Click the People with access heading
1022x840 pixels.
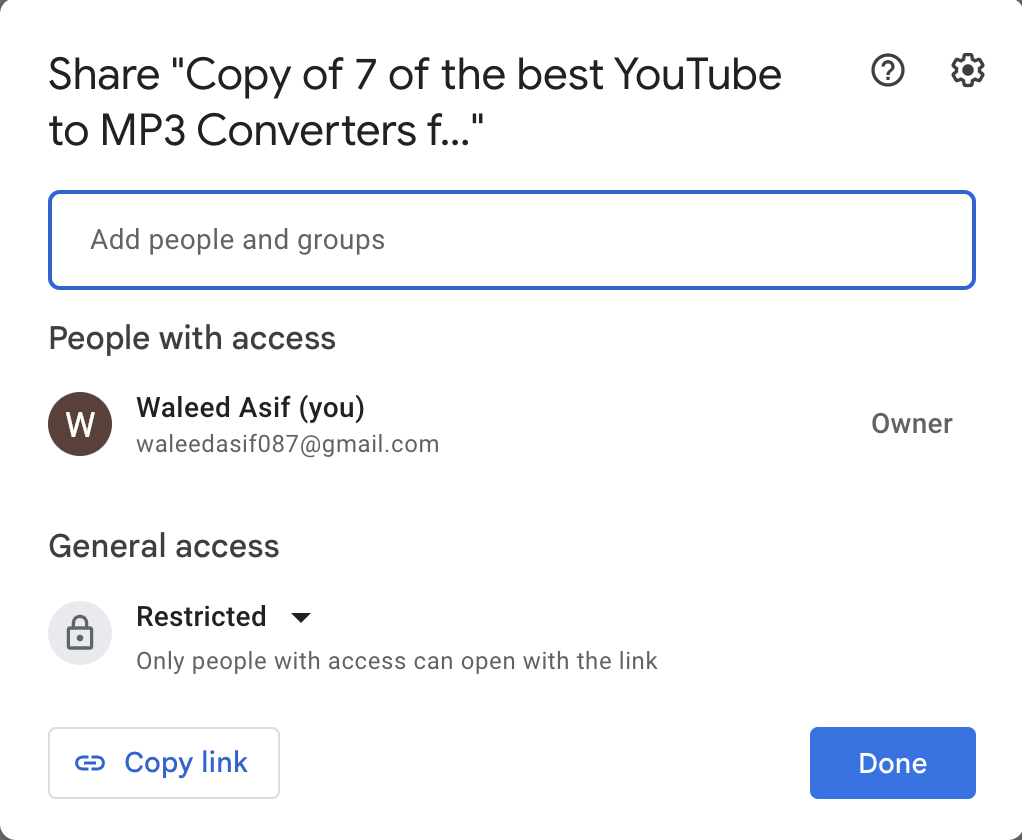click(192, 338)
